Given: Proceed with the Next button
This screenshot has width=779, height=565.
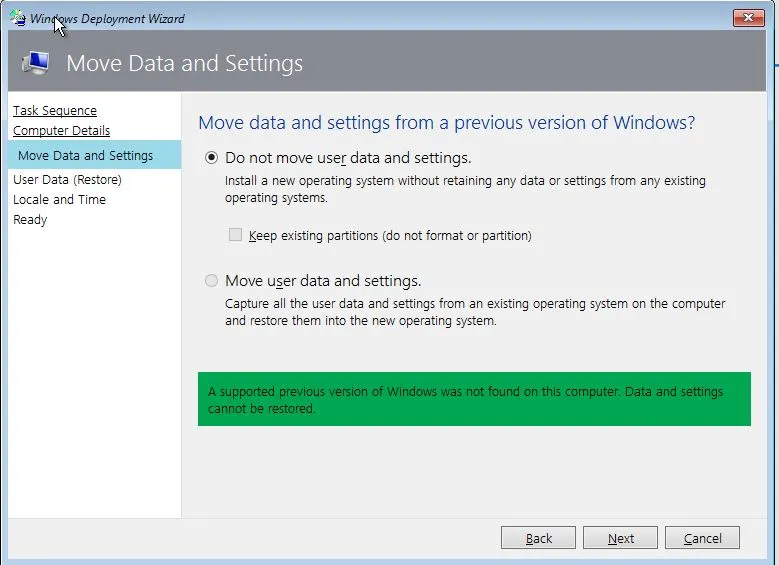Looking at the screenshot, I should click(x=620, y=538).
